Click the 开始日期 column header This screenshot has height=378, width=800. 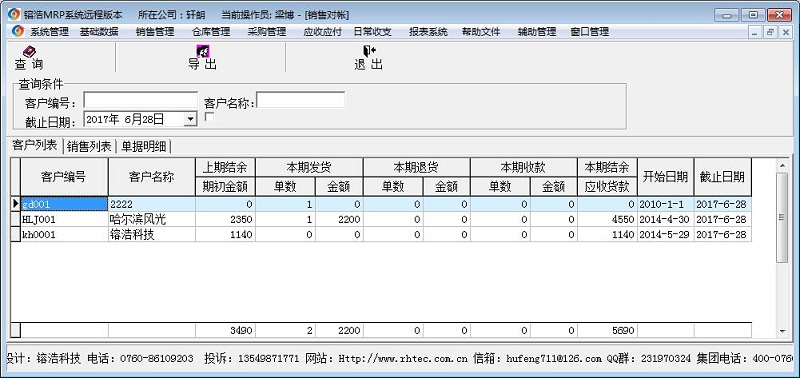pos(665,177)
